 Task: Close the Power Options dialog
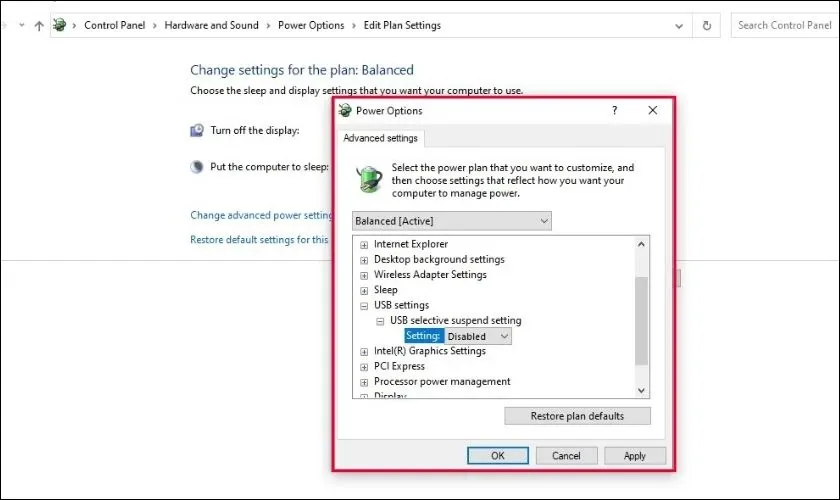pyautogui.click(x=652, y=110)
